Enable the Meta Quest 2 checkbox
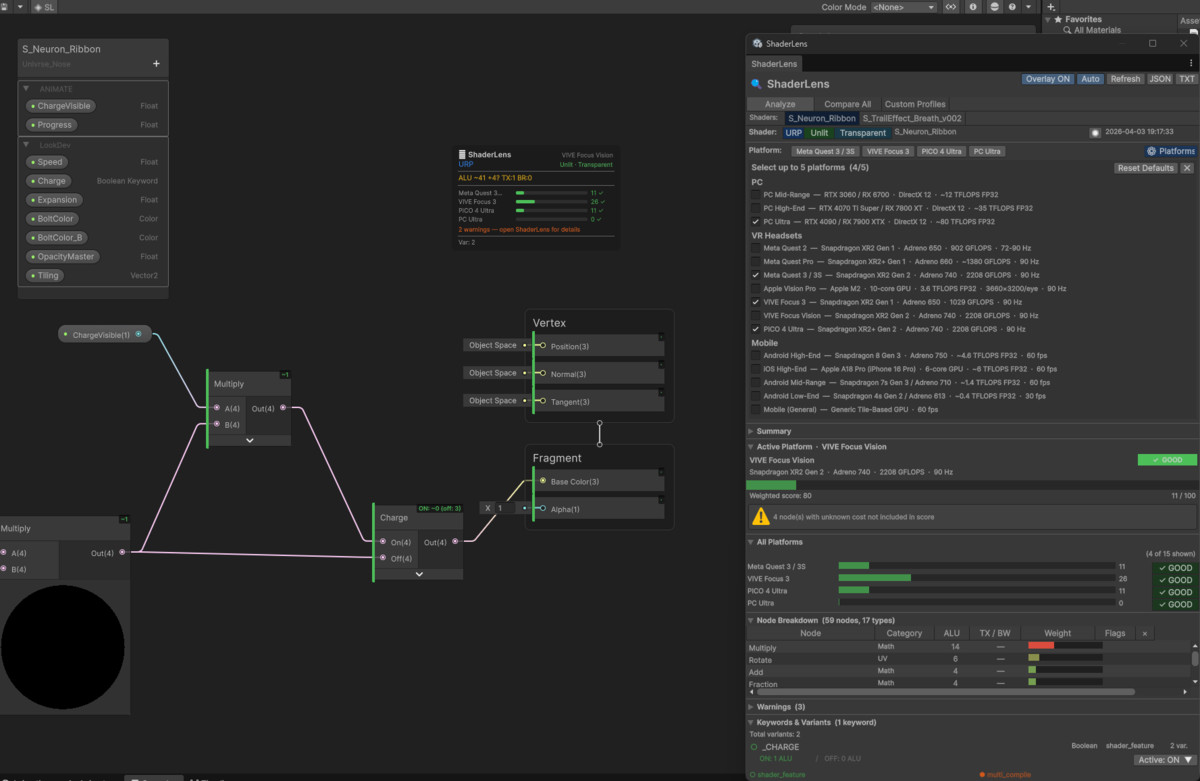 pos(756,248)
